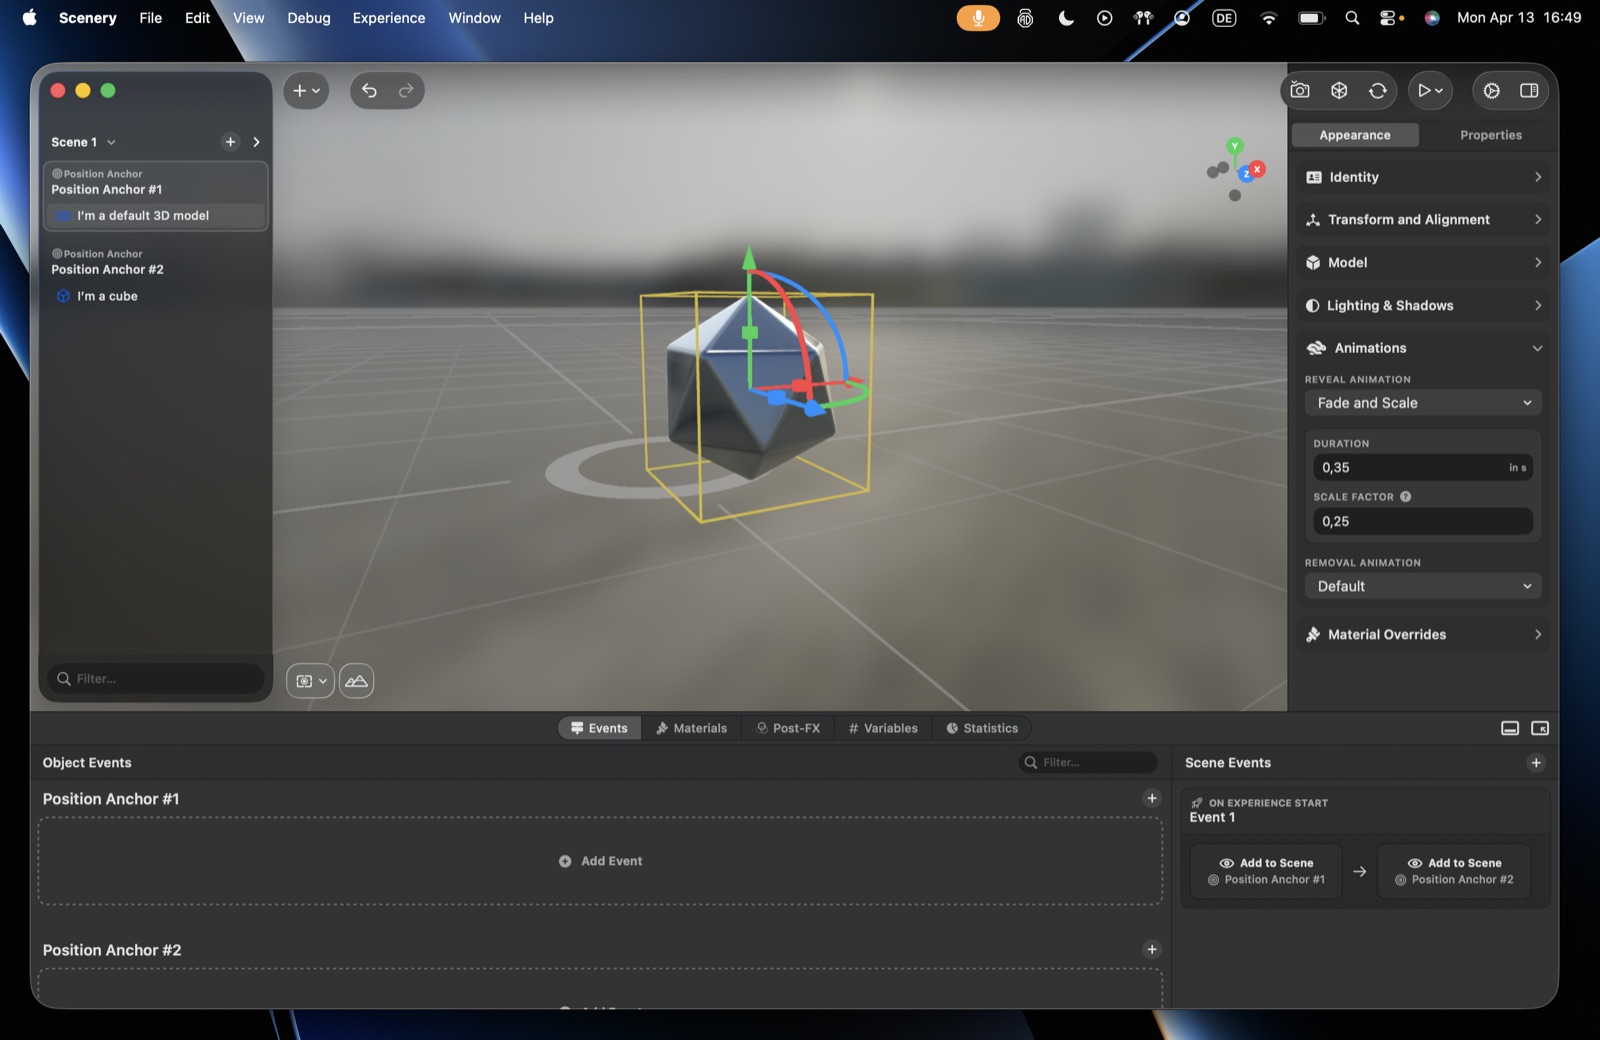The height and width of the screenshot is (1040, 1600).
Task: Expand the Lighting & Shadows section
Action: 1423,306
